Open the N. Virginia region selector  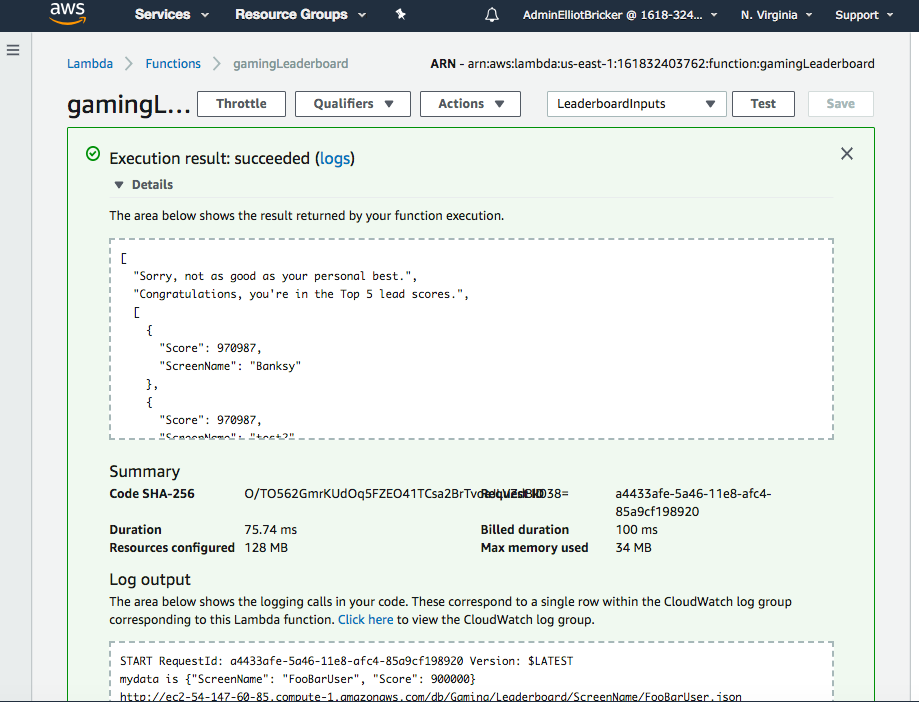tap(776, 15)
